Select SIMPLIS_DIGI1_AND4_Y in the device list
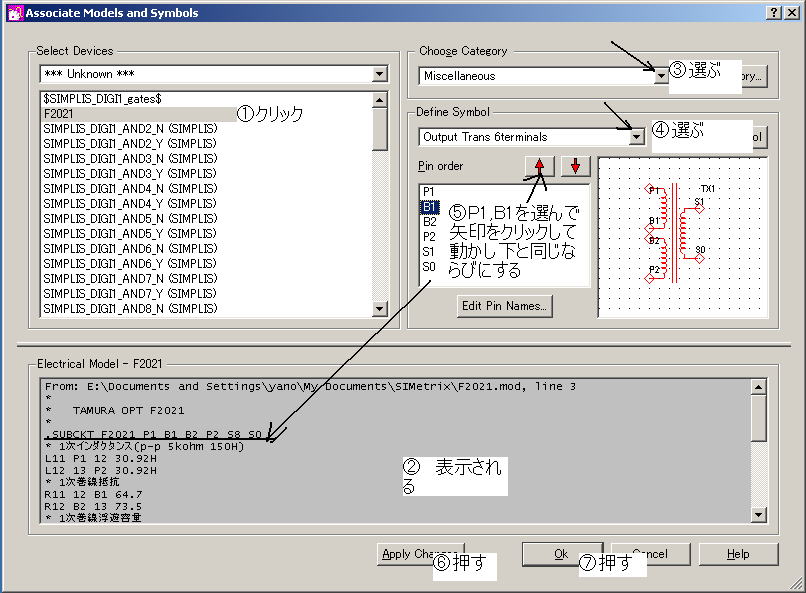The image size is (806, 593). point(207,203)
